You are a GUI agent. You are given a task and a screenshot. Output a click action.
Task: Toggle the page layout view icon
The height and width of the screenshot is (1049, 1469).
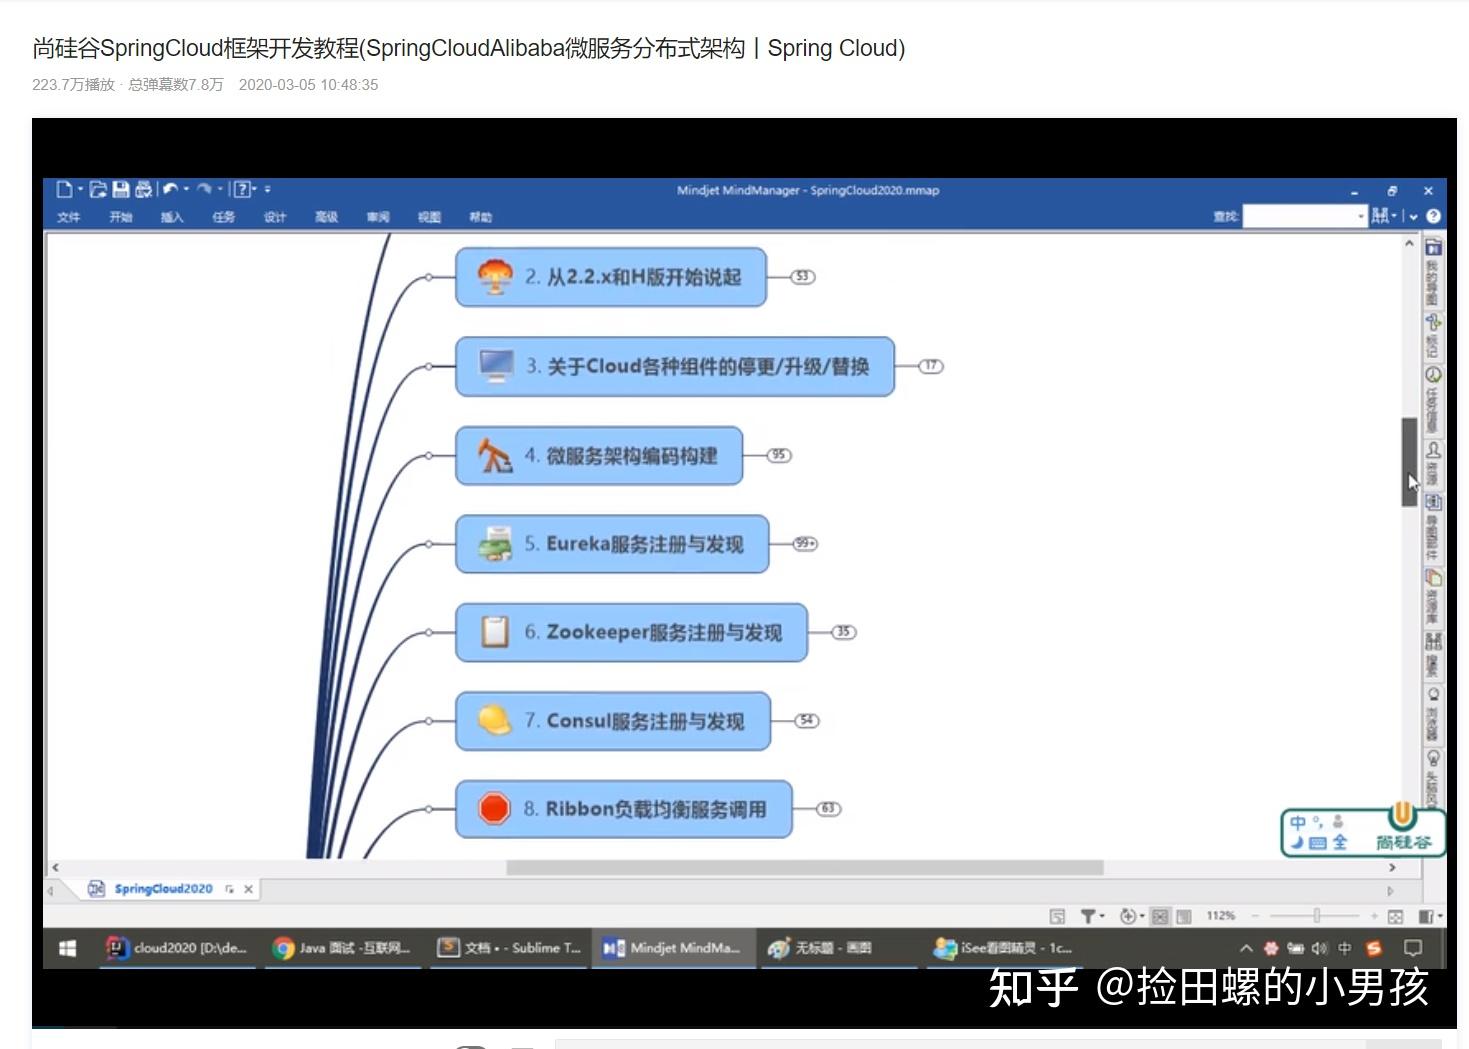pos(1183,915)
